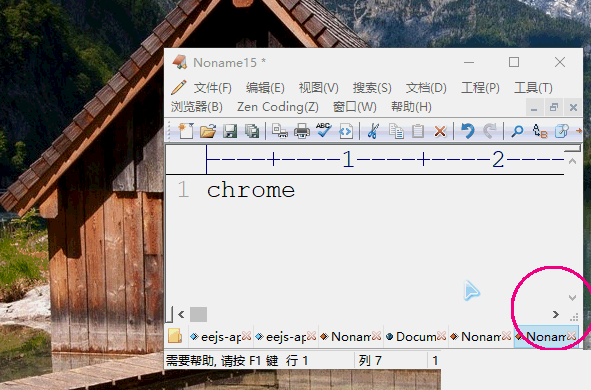The image size is (591, 390).
Task: Click the Copy toolbar icon
Action: click(x=396, y=131)
